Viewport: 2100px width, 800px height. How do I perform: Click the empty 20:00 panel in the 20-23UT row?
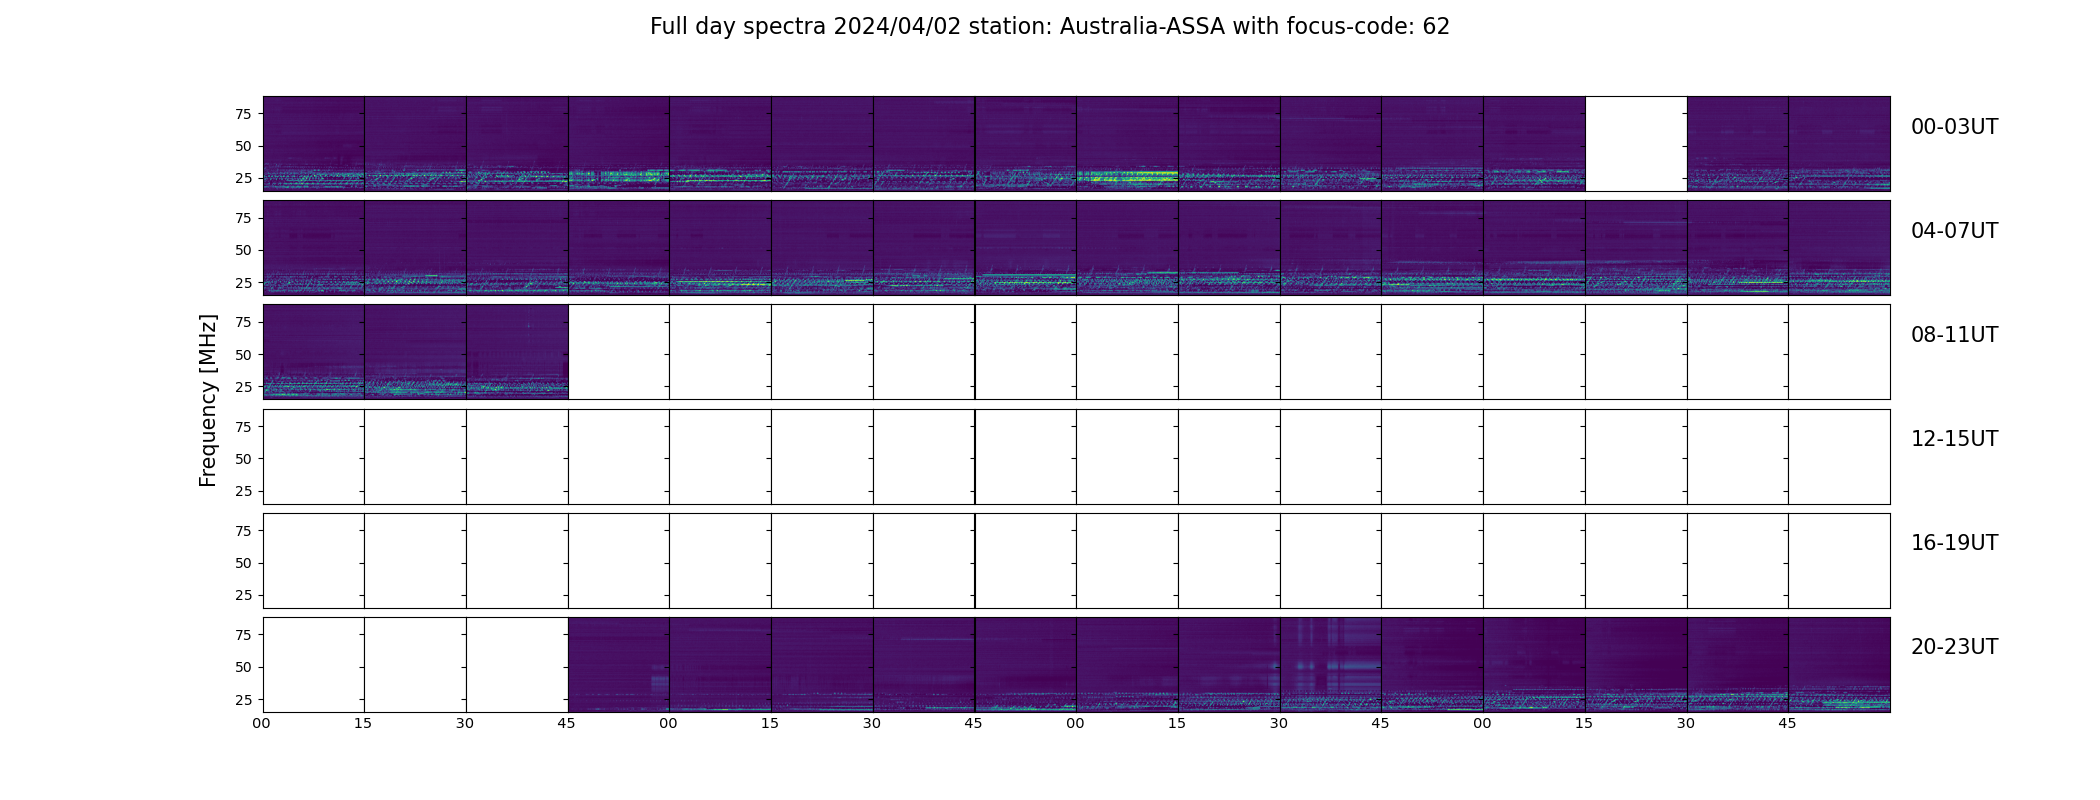click(x=314, y=665)
